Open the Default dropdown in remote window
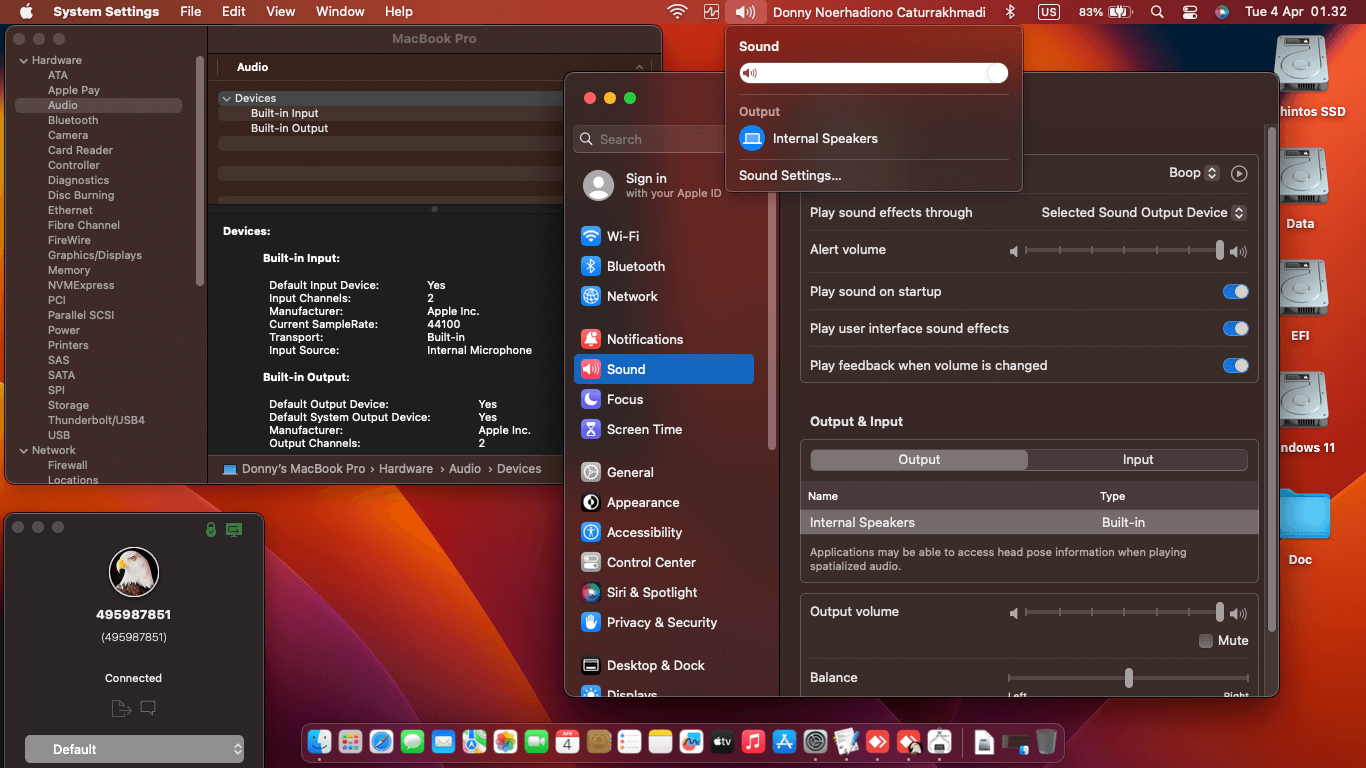 (x=134, y=749)
